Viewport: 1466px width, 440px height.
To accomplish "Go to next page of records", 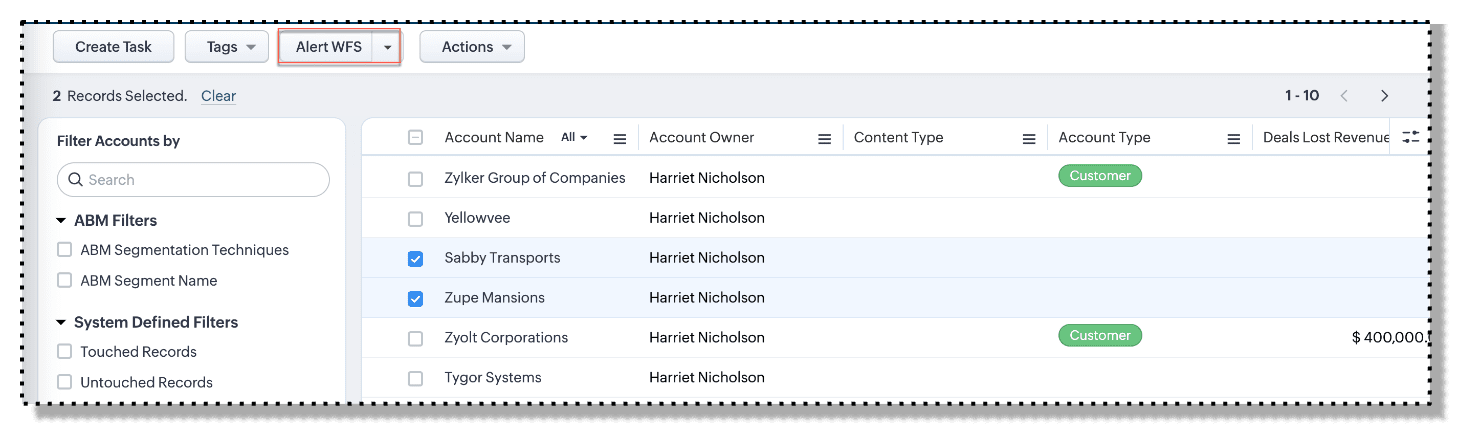I will coord(1385,96).
